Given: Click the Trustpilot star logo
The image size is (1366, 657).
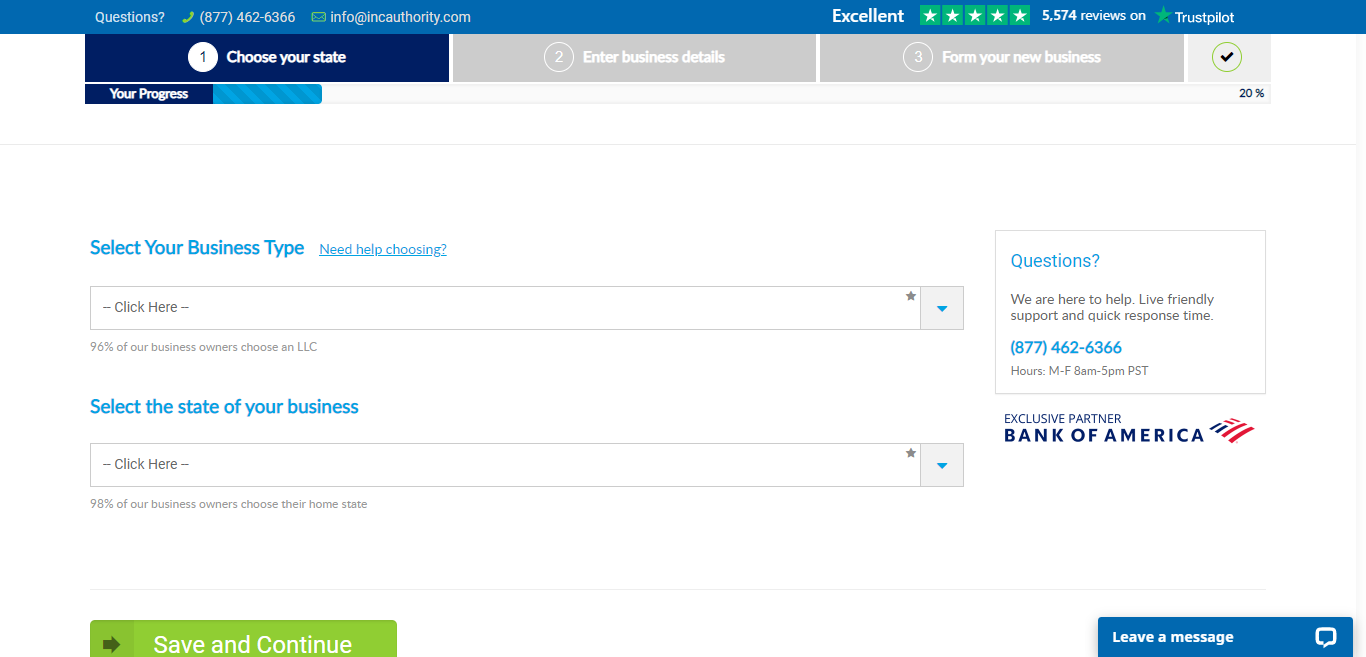Looking at the screenshot, I should click(x=1163, y=16).
